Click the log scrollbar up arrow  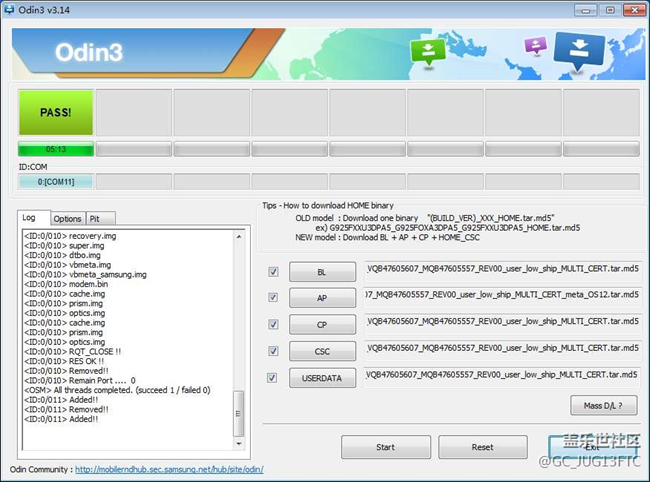click(239, 236)
